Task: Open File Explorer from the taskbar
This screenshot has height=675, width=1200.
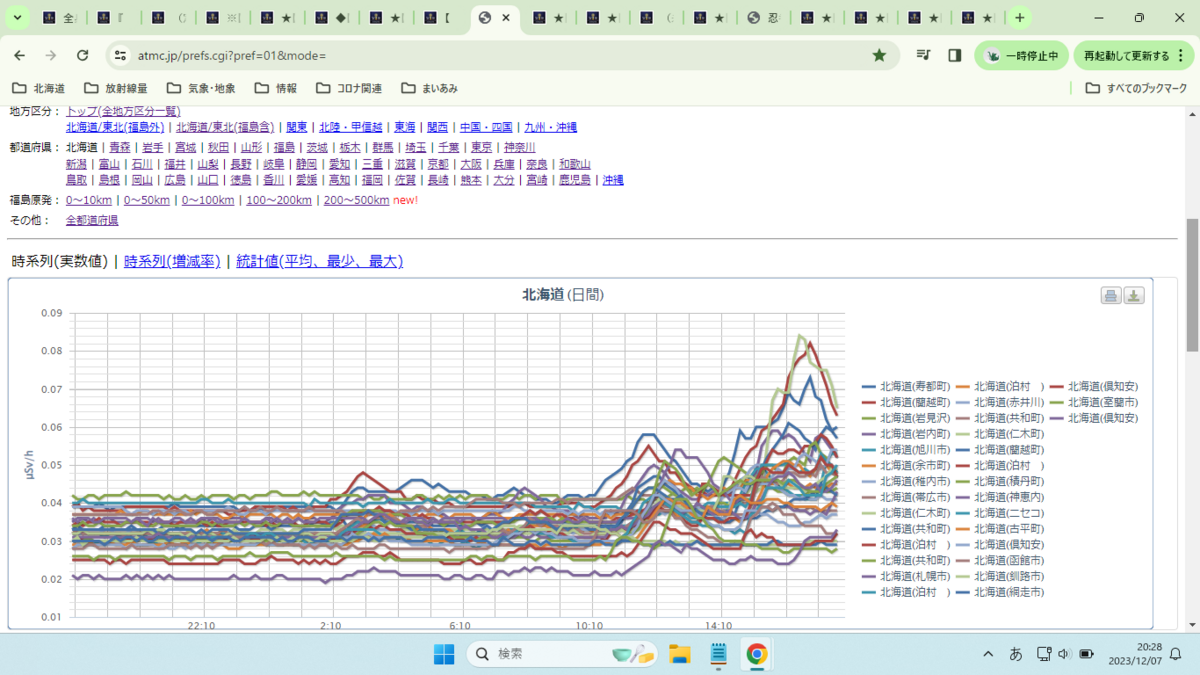Action: coord(680,654)
